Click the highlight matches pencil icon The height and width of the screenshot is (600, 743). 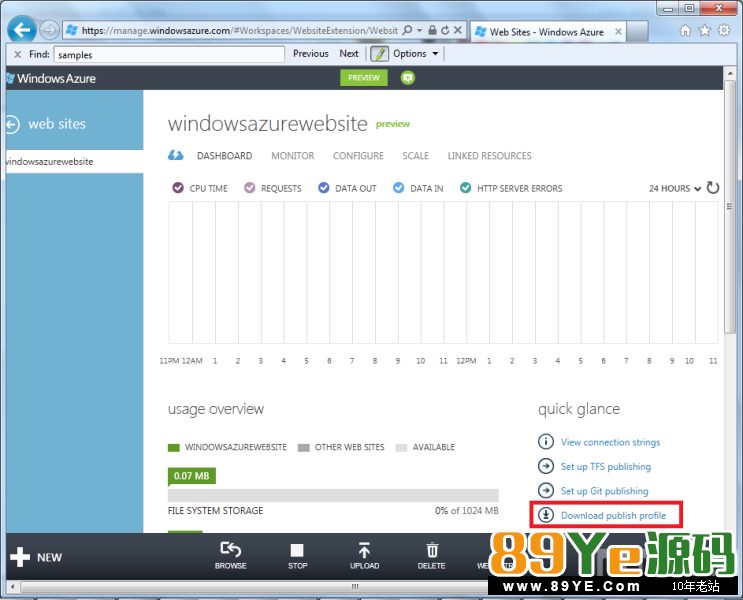[x=380, y=54]
